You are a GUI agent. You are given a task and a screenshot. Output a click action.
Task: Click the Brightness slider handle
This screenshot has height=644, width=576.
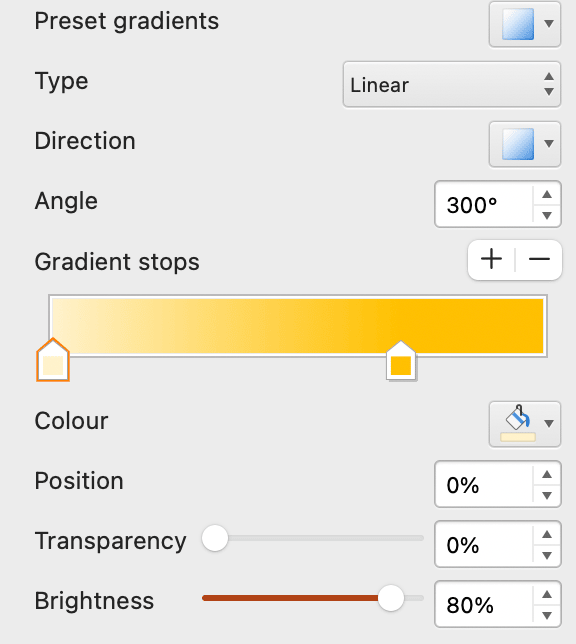point(391,598)
